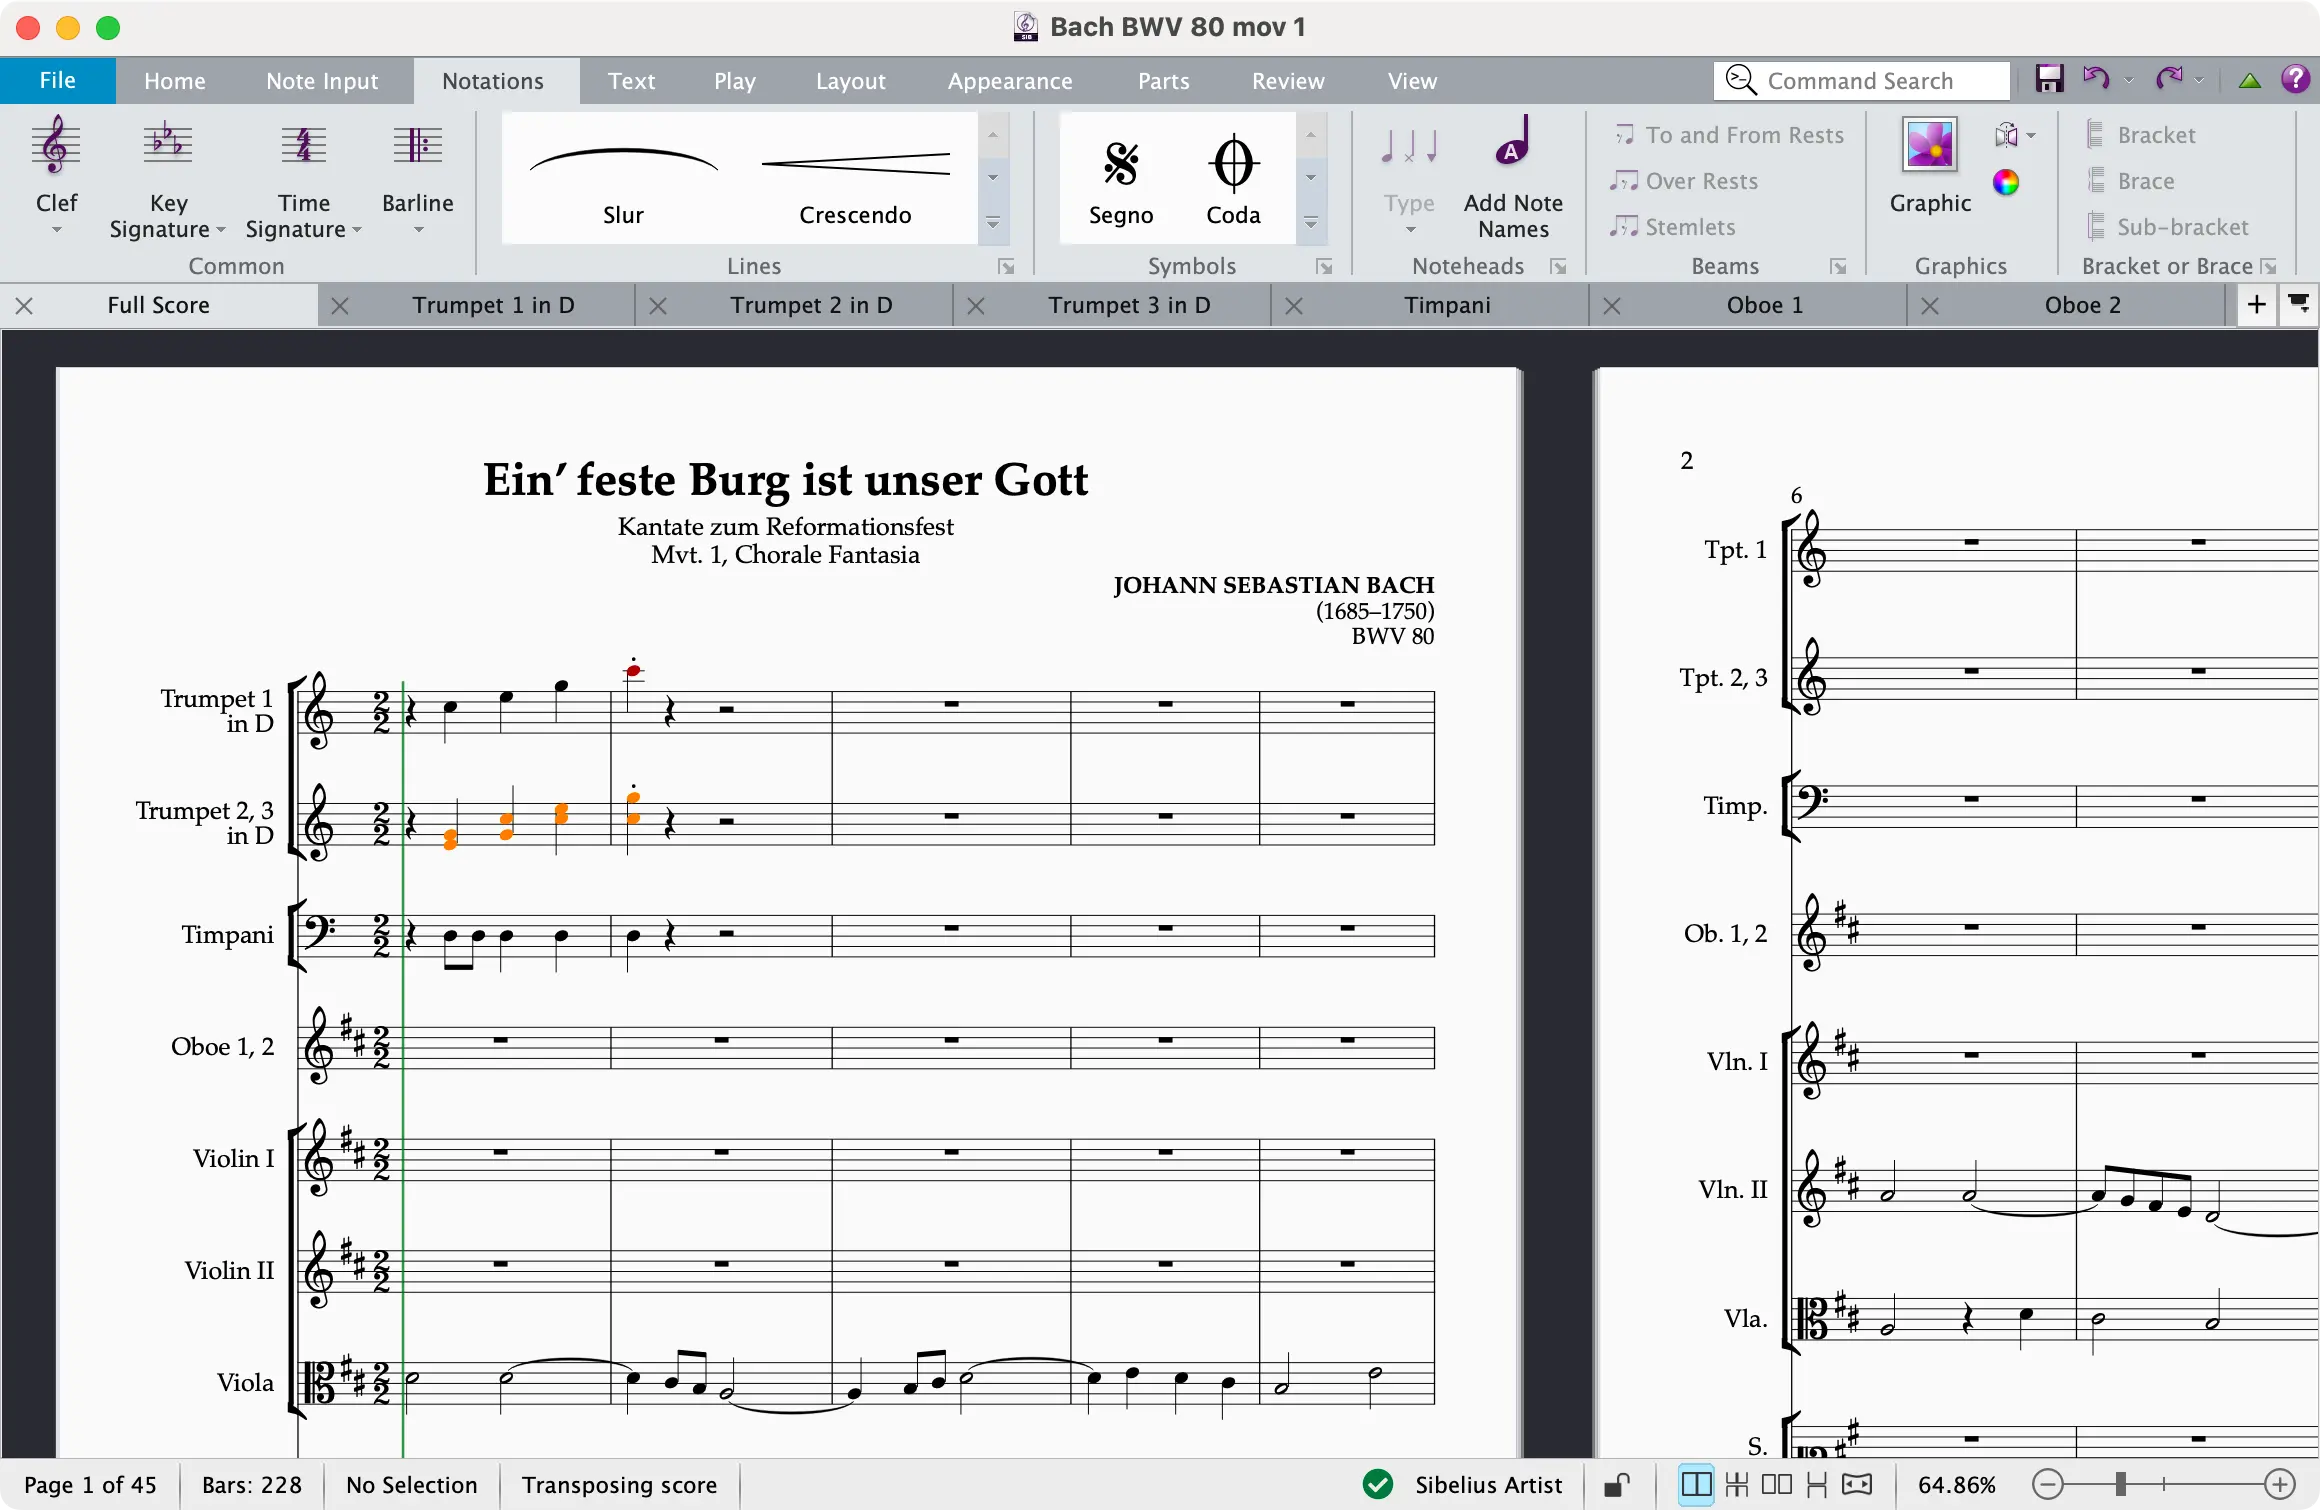Open the Layout ribbon tab
Image resolution: width=2320 pixels, height=1510 pixels.
click(850, 81)
